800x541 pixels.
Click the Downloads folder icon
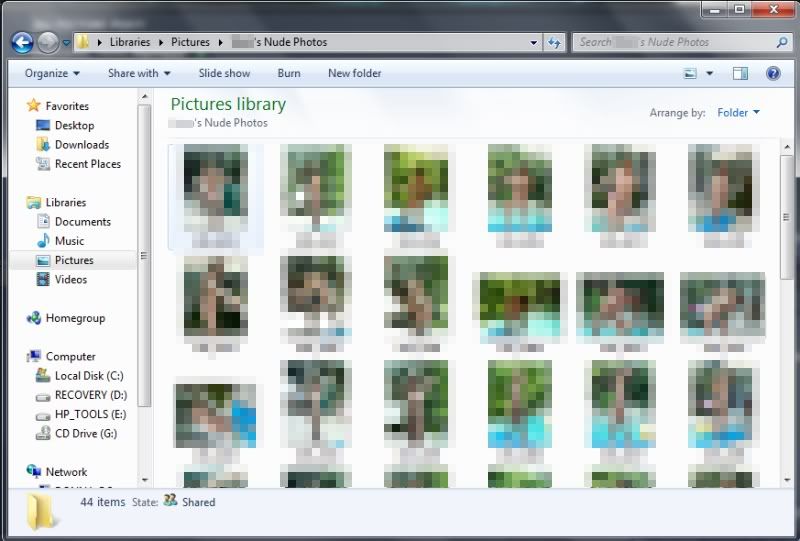click(43, 144)
